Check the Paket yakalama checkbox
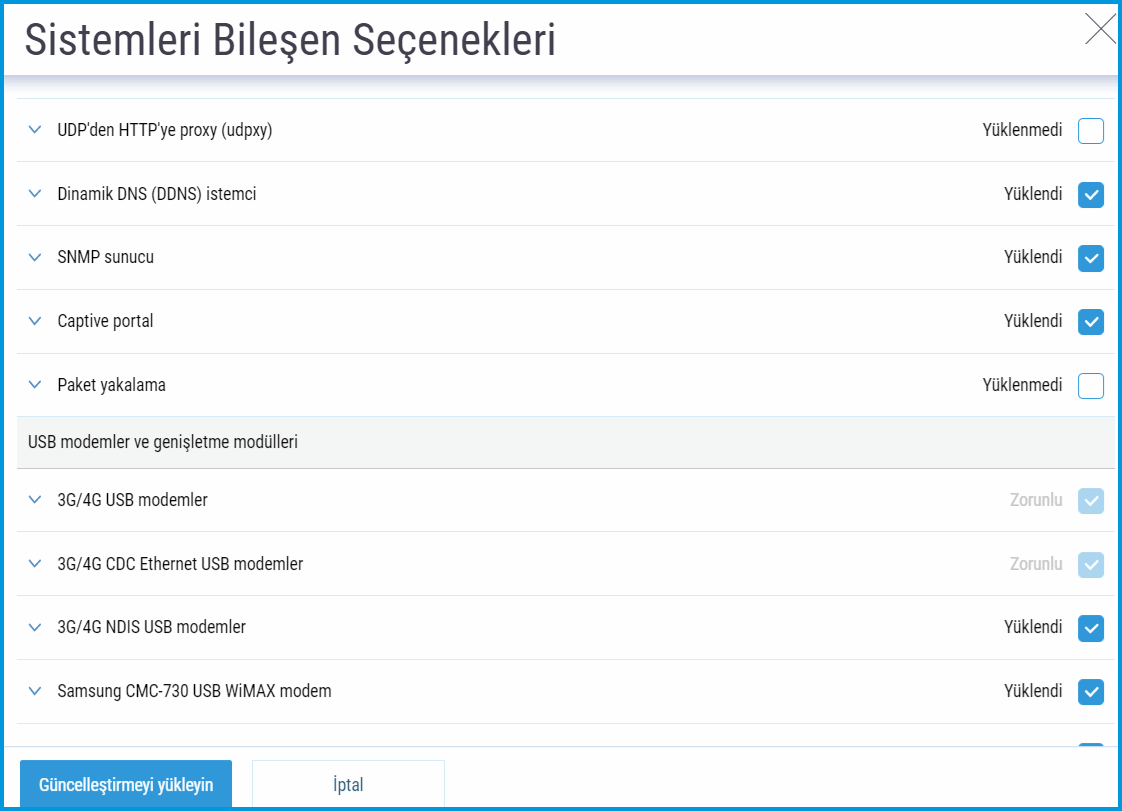Image resolution: width=1122 pixels, height=811 pixels. point(1090,386)
